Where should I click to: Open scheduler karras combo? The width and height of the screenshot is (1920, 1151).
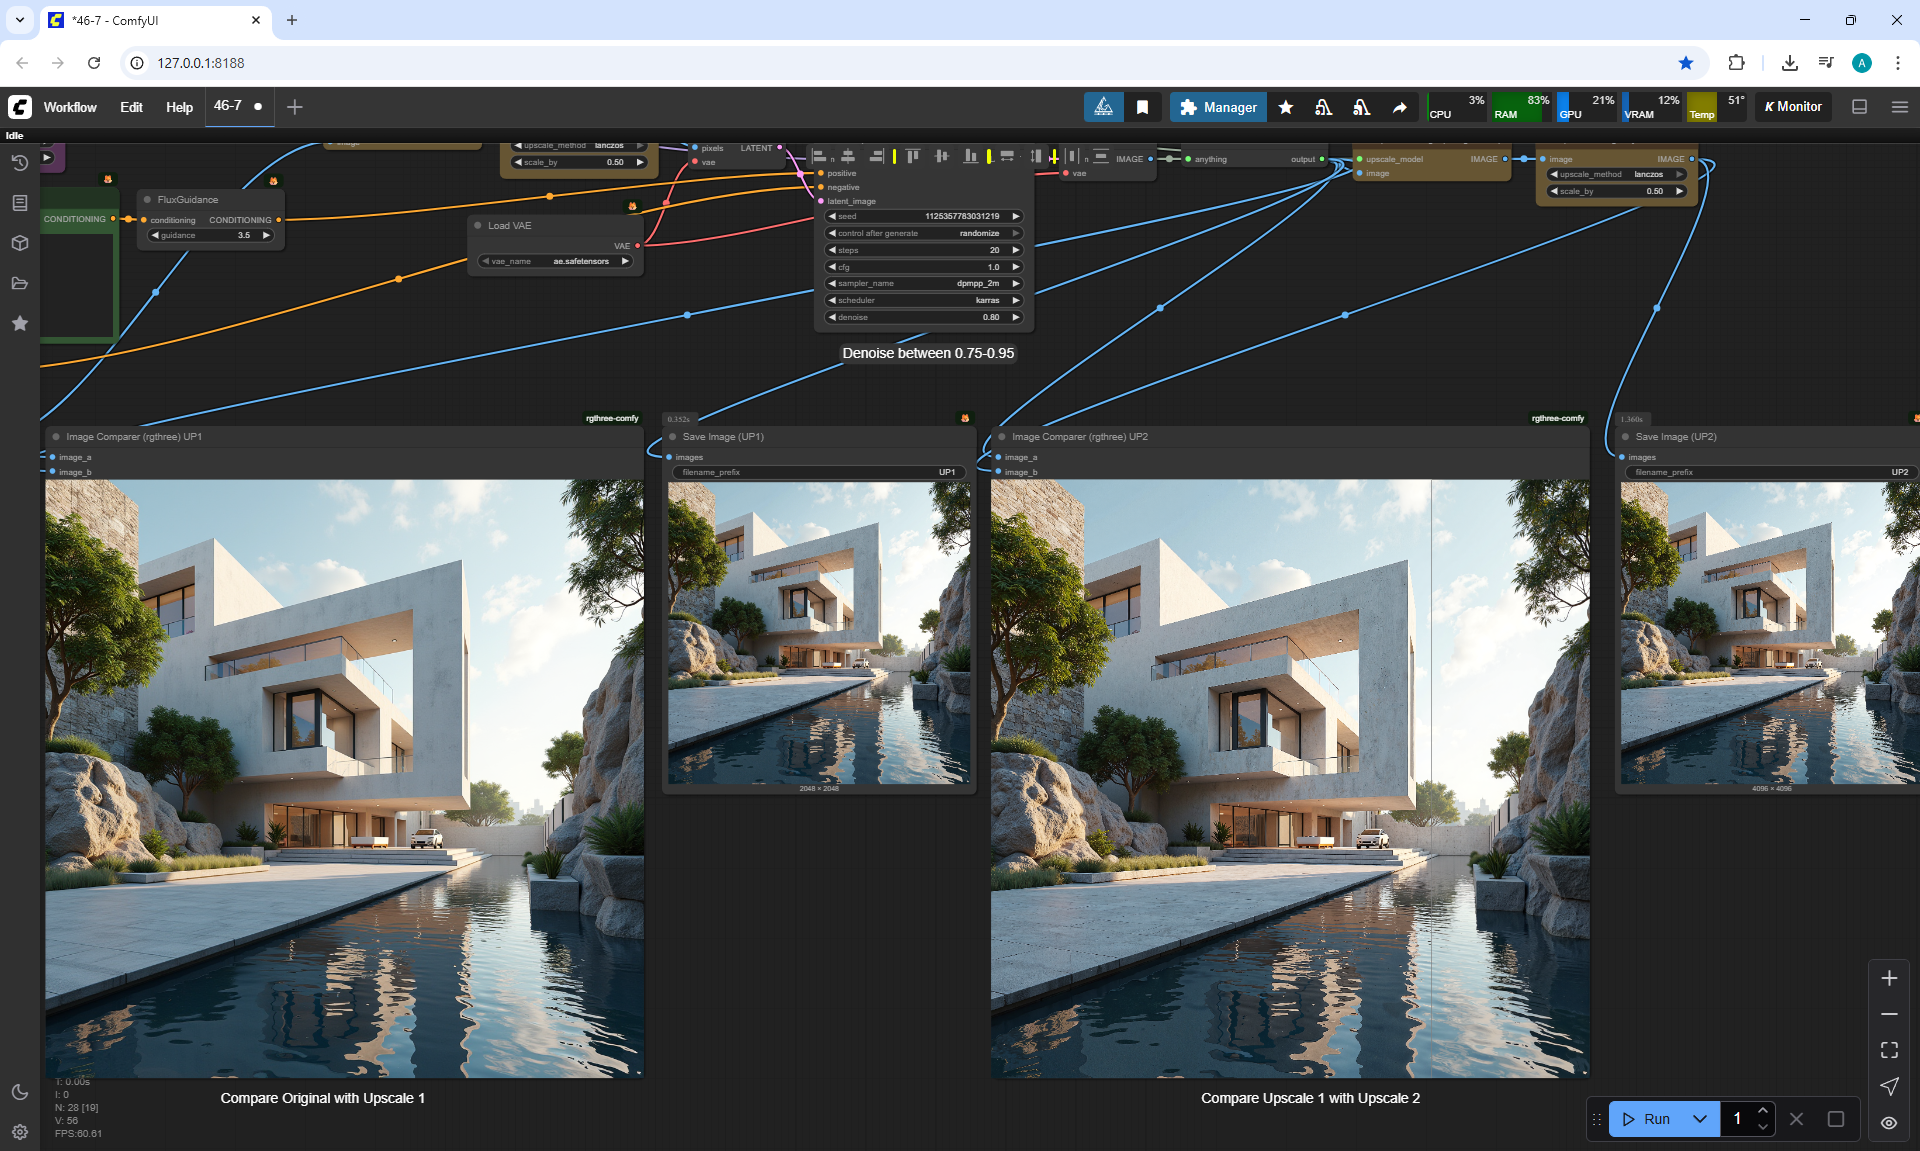pos(924,301)
